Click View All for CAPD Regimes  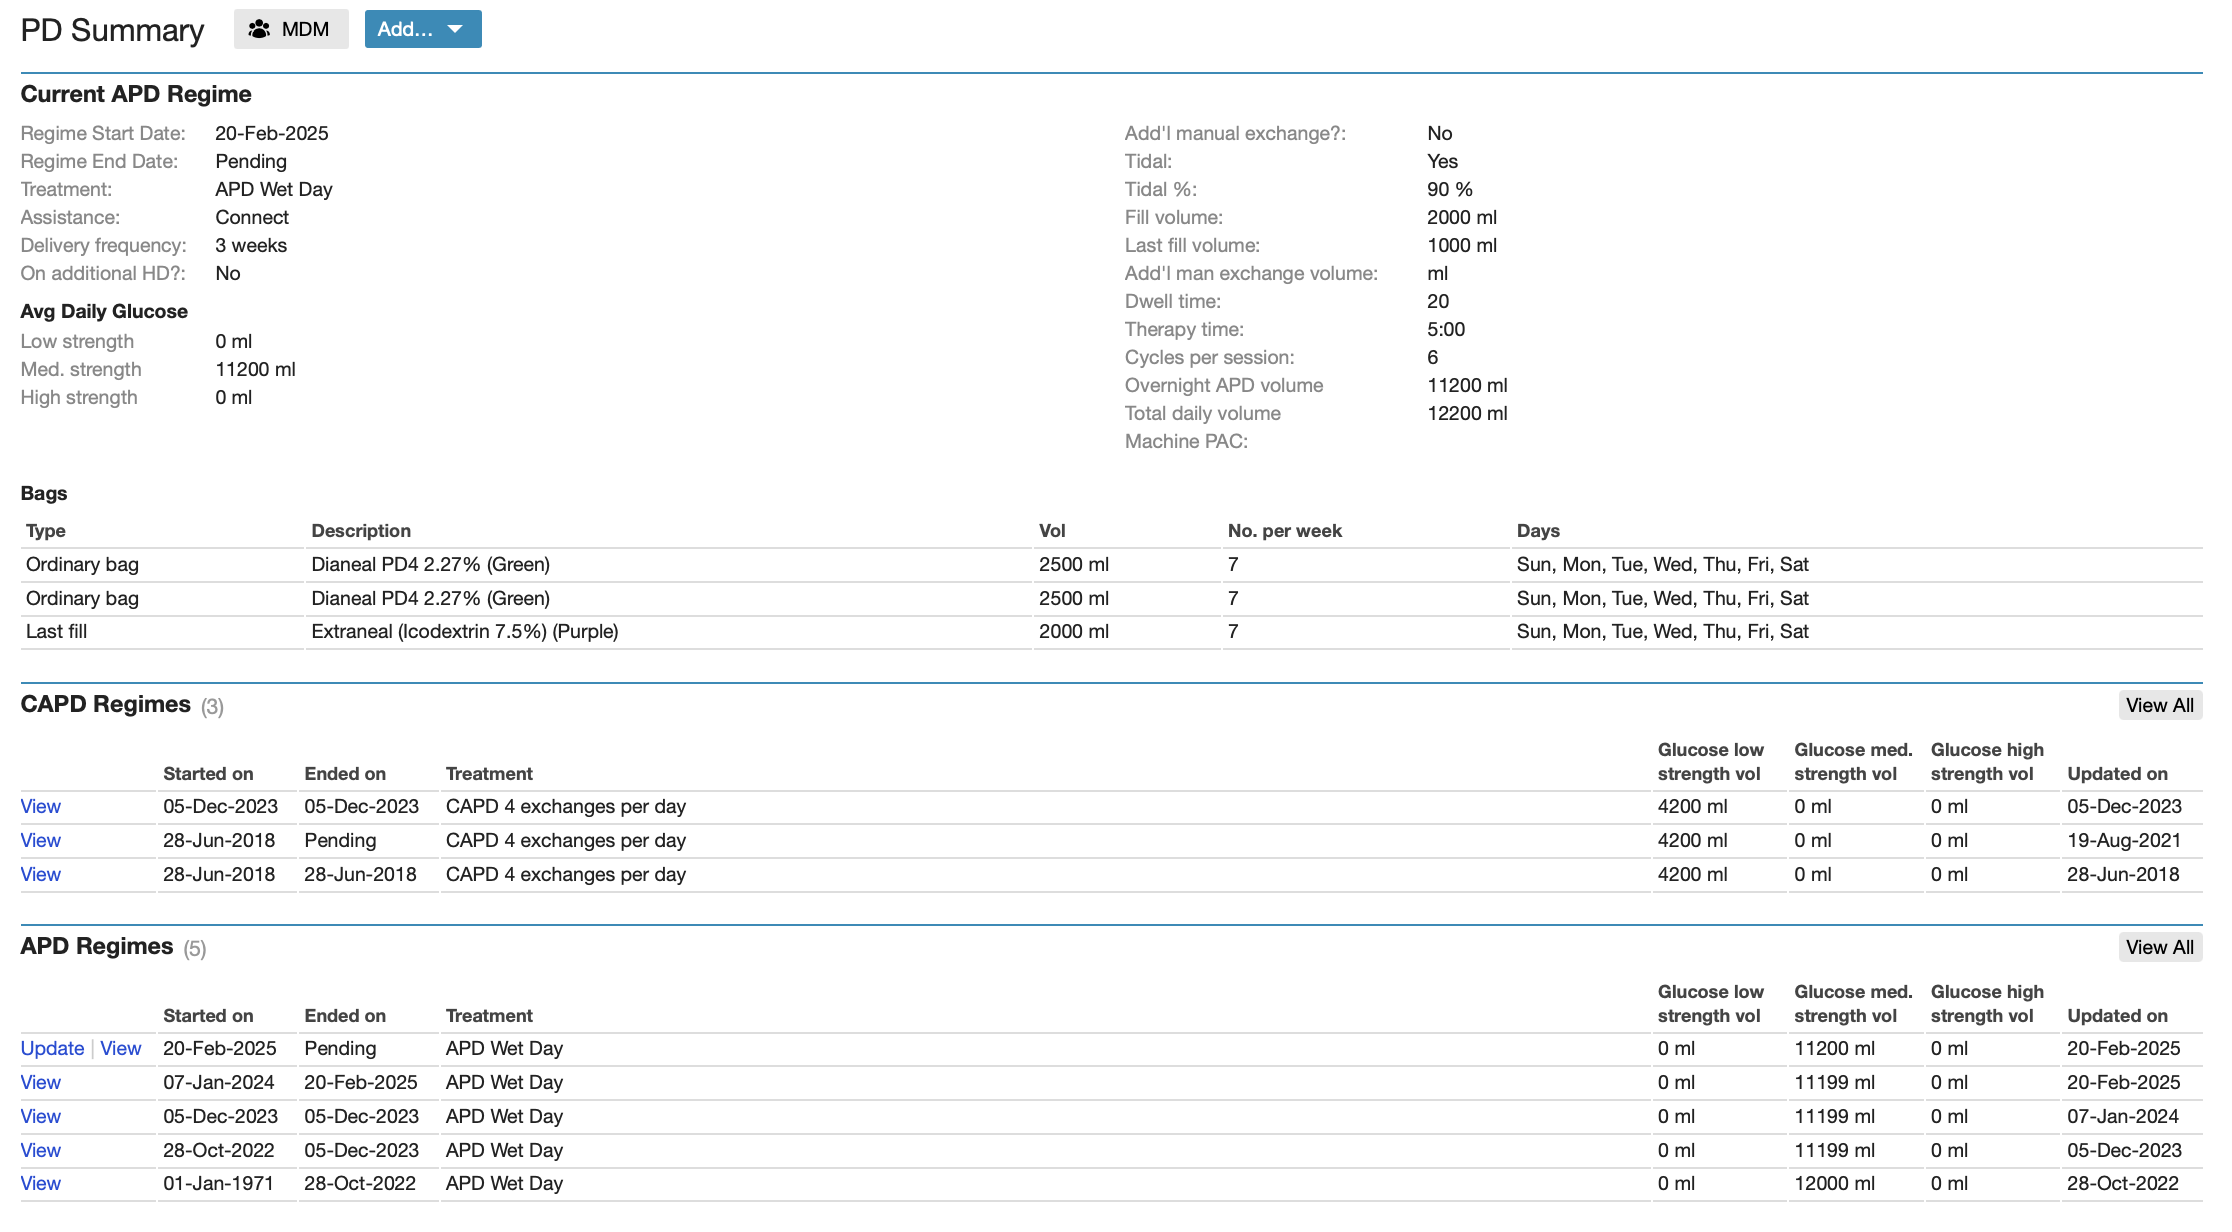click(x=2159, y=705)
